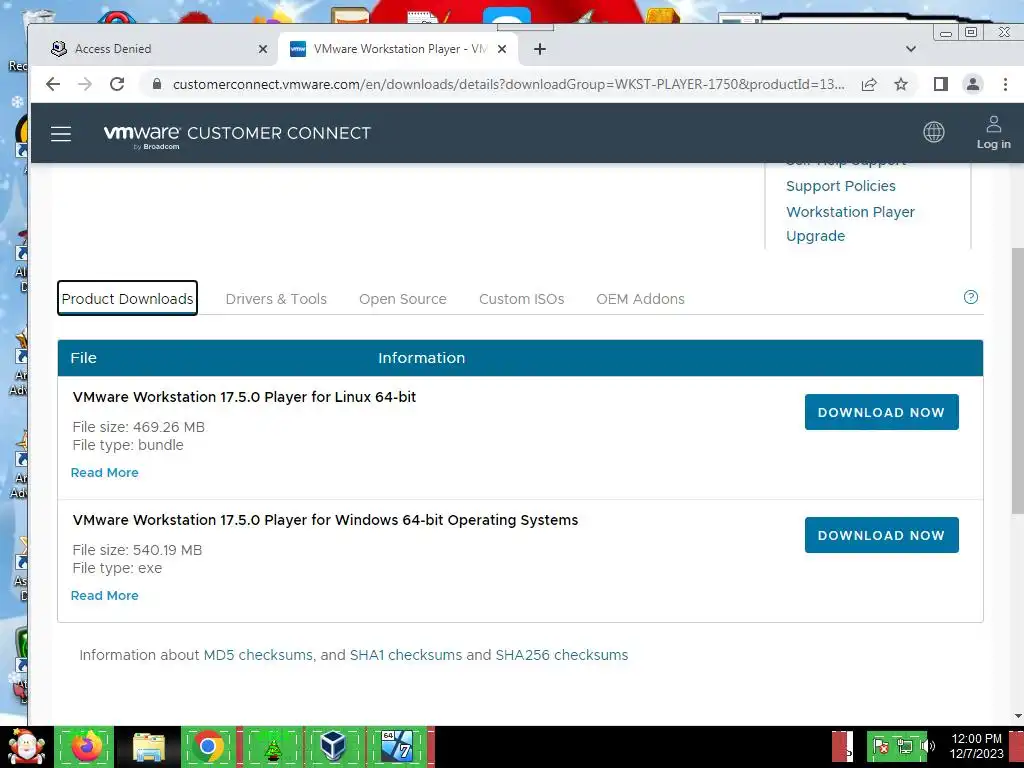Open the taskbar clock and date
This screenshot has height=768, width=1024.
tap(976, 746)
